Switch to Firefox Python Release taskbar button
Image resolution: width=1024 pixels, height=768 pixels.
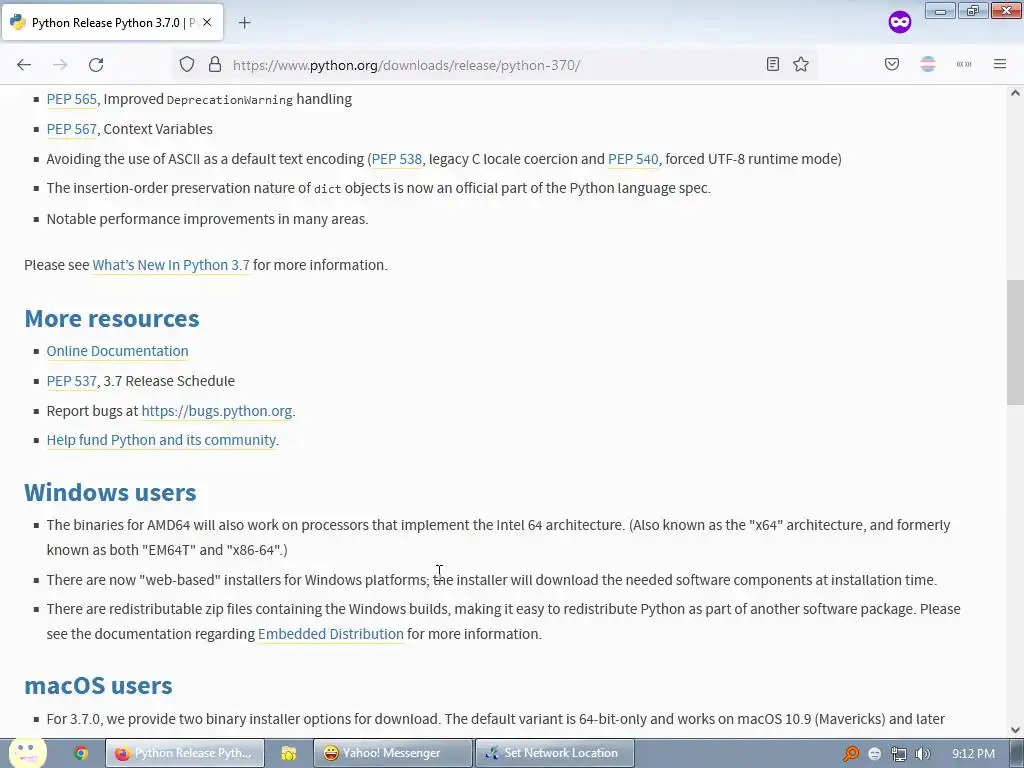(185, 754)
